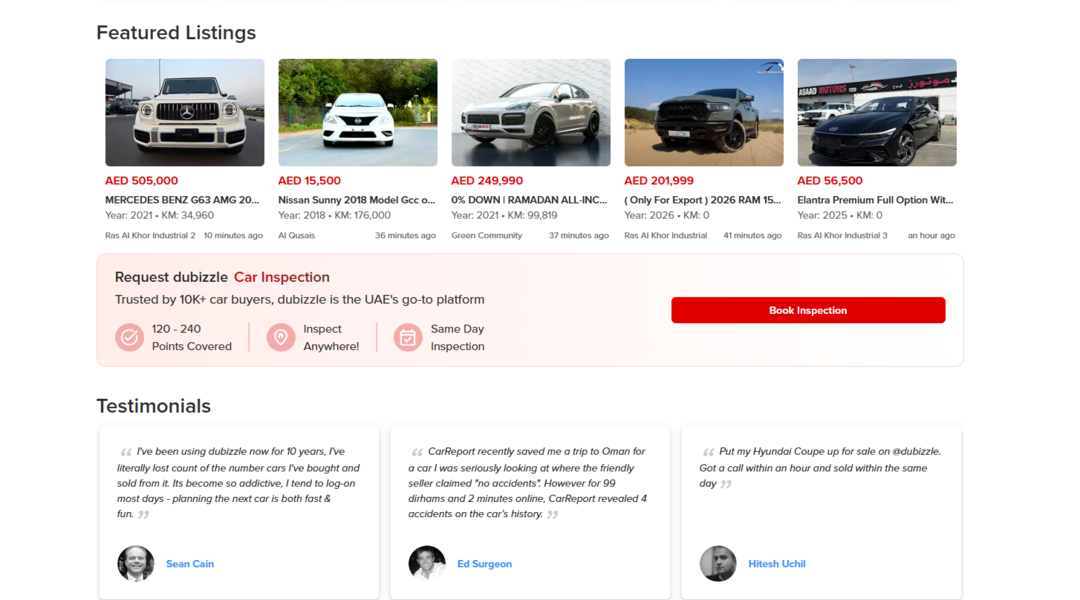The width and height of the screenshot is (1080, 600).
Task: Click the Sean Cain name link
Action: coord(190,564)
